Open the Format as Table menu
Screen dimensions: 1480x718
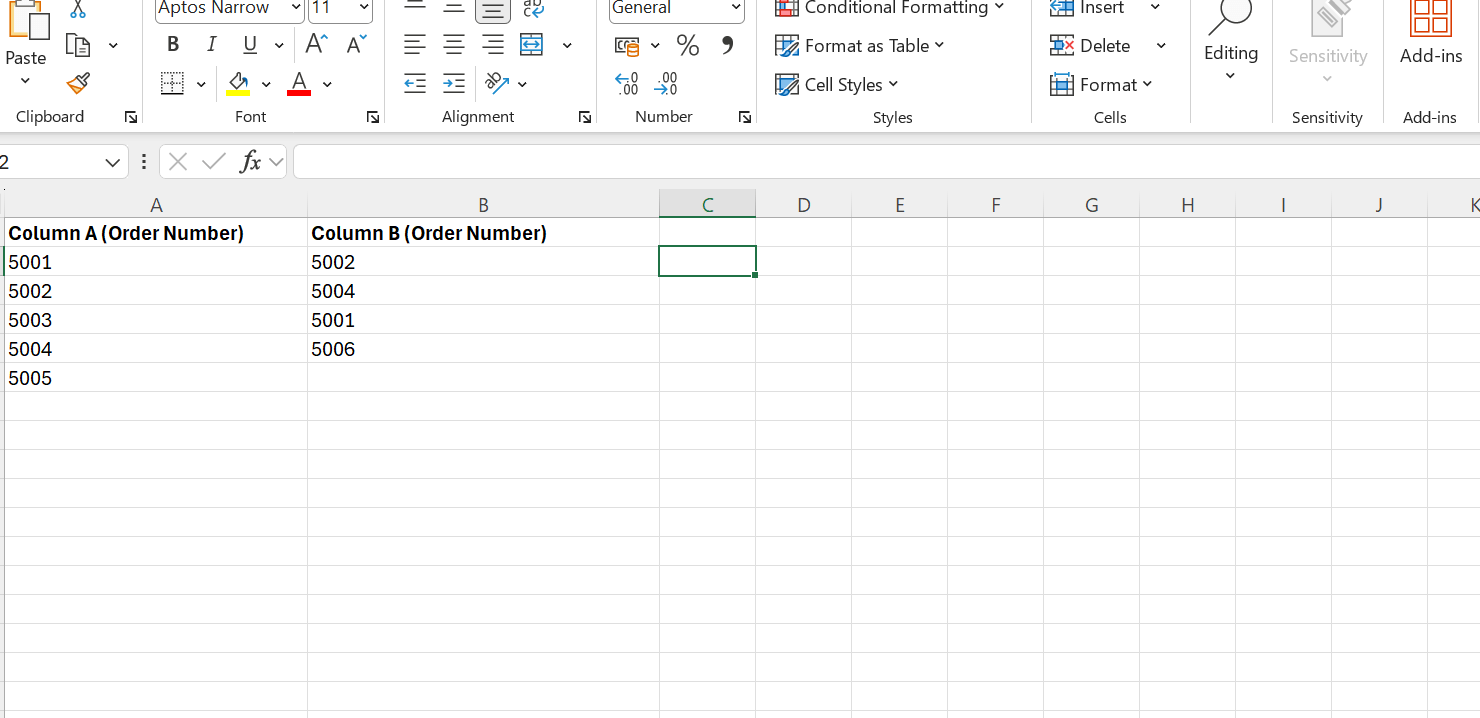[858, 45]
